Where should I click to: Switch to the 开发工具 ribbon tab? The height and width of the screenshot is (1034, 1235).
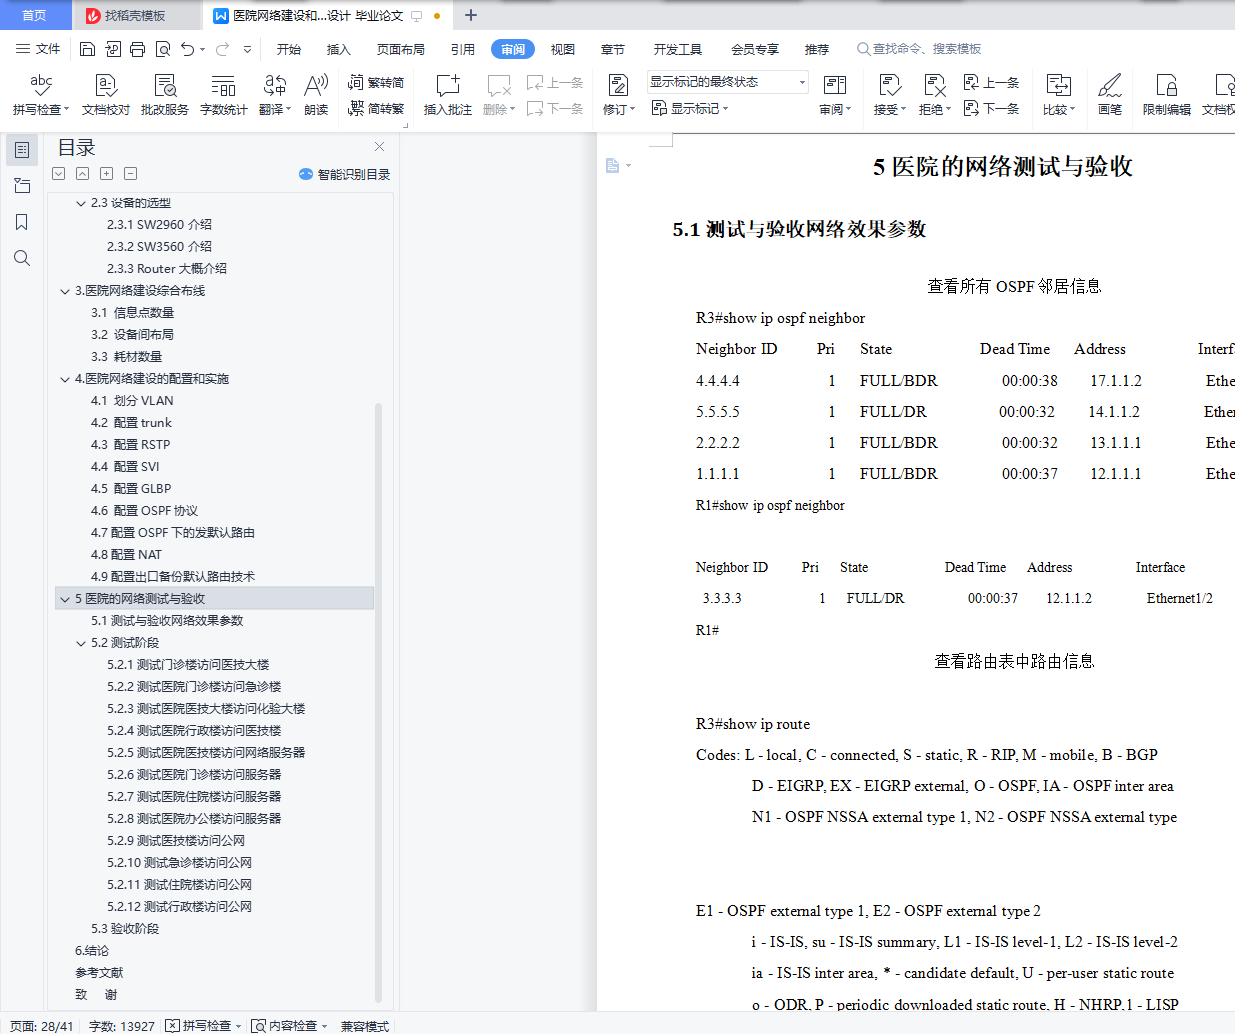[x=678, y=49]
